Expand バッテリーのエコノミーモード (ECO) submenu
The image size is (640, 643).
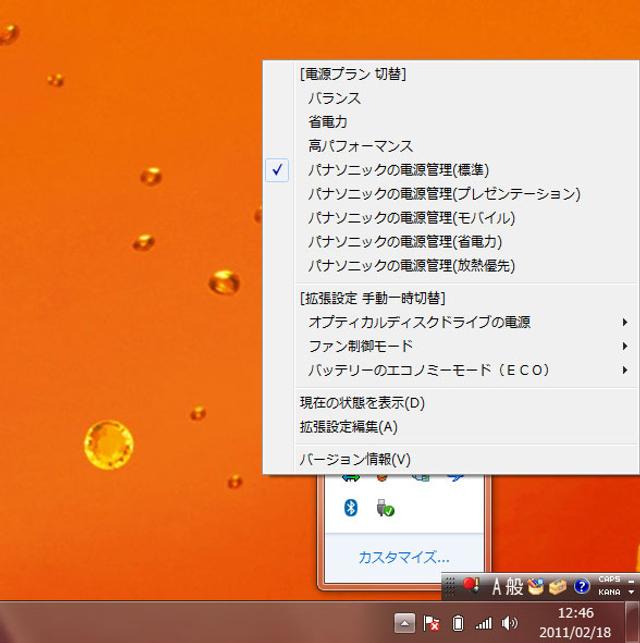(x=429, y=370)
